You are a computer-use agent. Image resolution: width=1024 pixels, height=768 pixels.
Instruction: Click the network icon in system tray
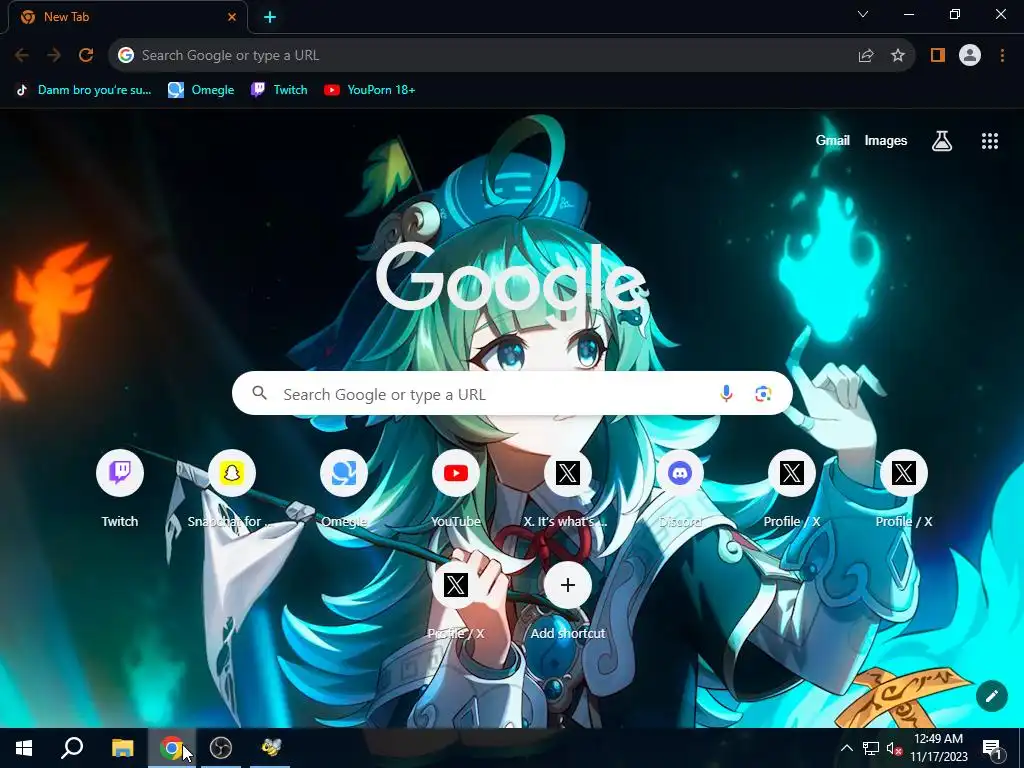(x=871, y=748)
